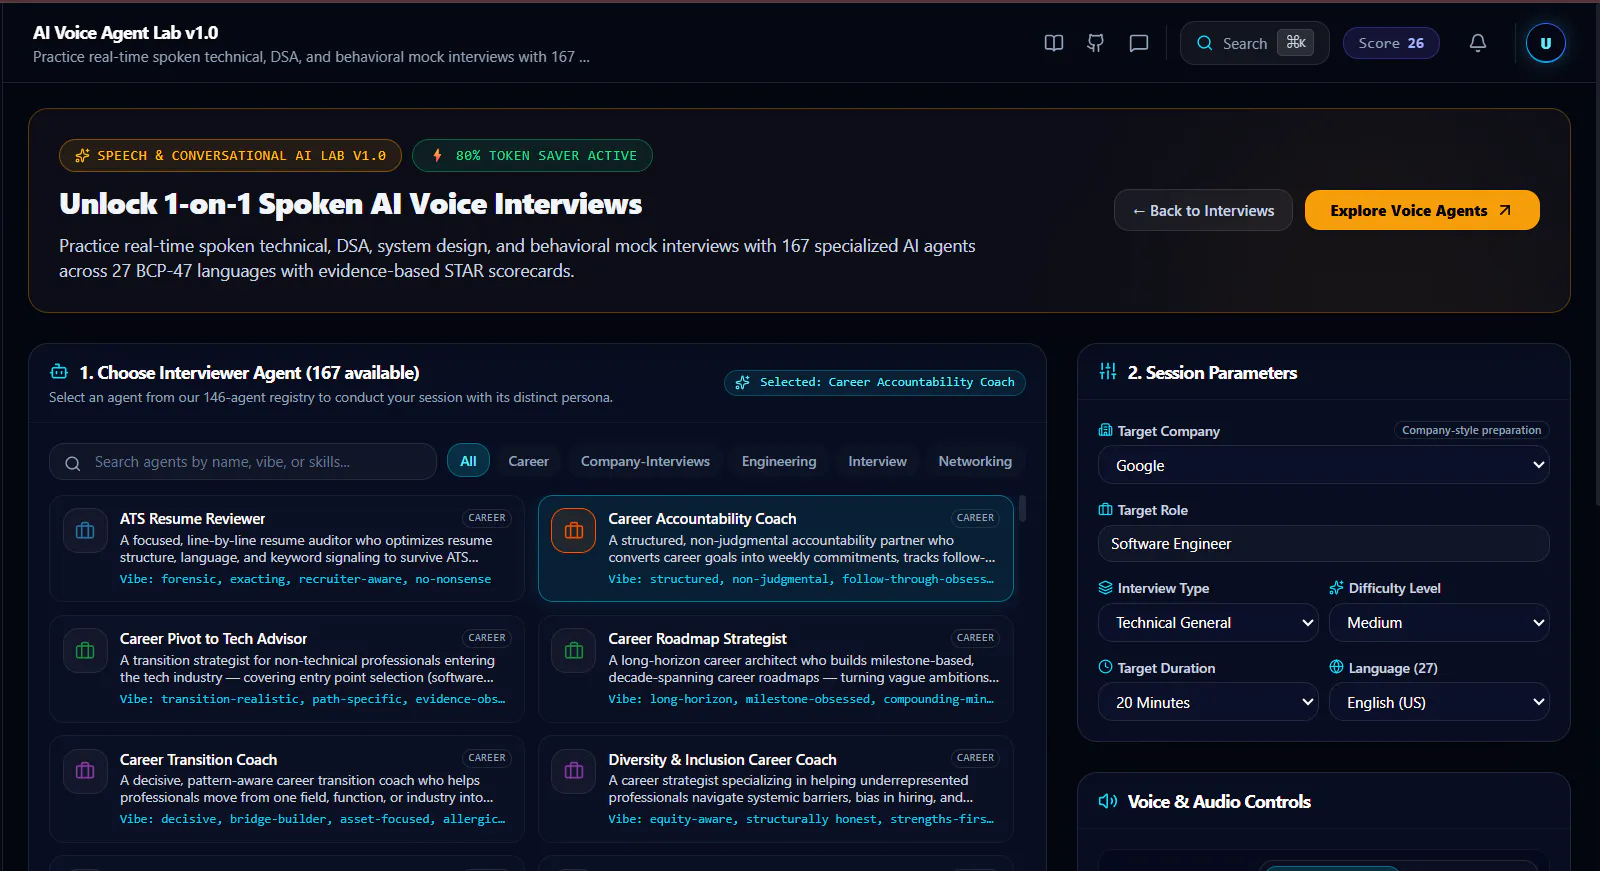Open the Language dropdown showing English (US)
Viewport: 1600px width, 871px height.
1439,702
